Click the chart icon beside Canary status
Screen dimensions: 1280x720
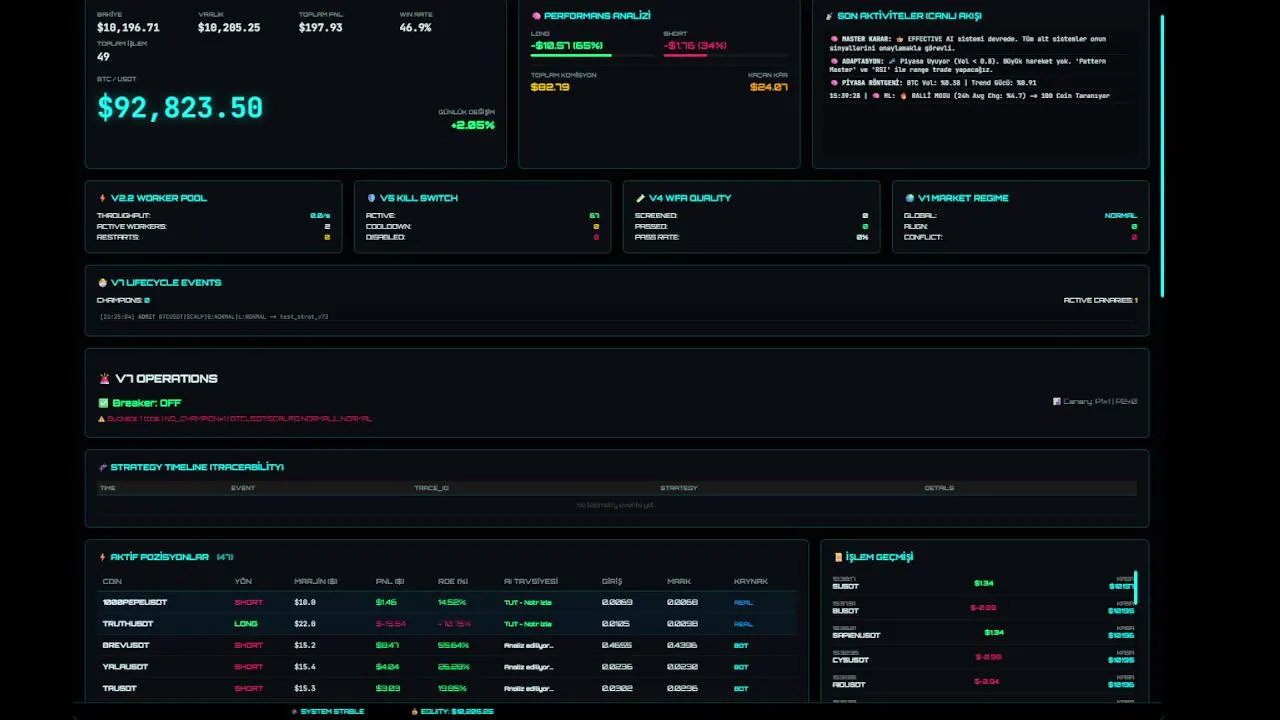point(1057,402)
